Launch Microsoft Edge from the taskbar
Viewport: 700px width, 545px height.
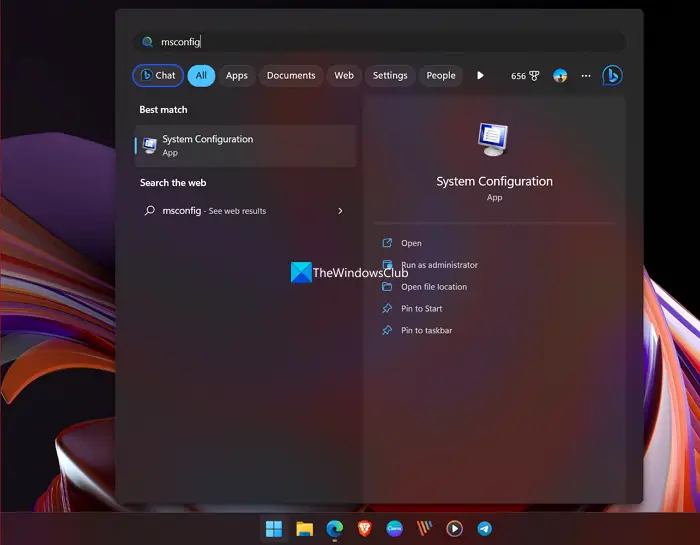click(334, 529)
